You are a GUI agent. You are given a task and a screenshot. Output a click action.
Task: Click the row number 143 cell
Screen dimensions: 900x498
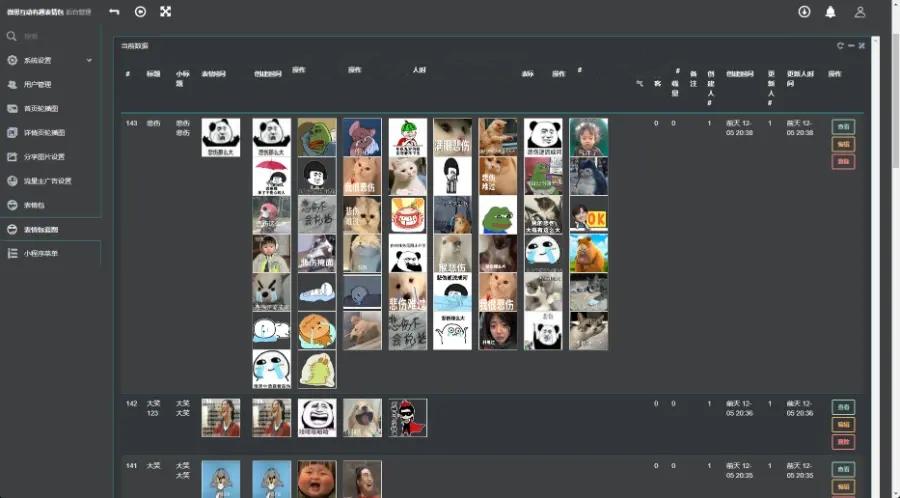click(131, 123)
